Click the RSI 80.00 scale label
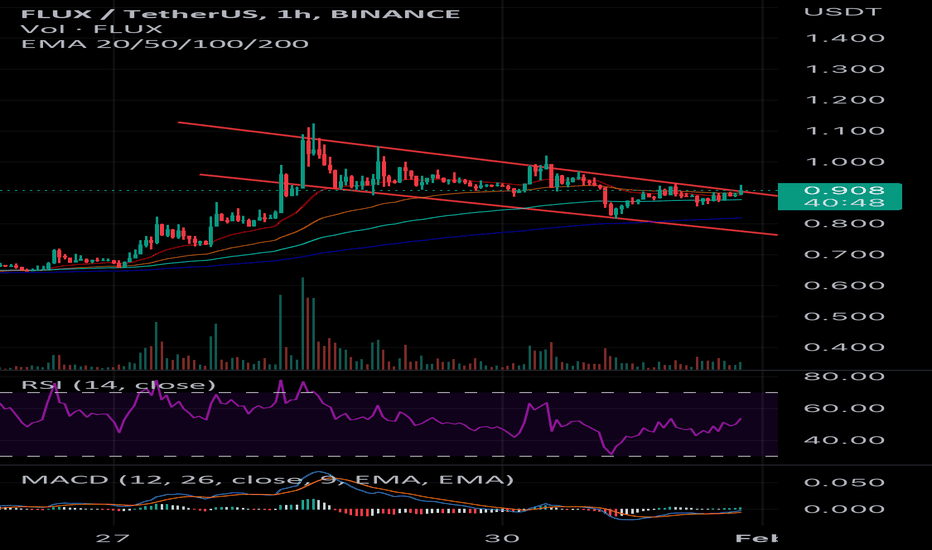The image size is (932, 550). tap(844, 376)
